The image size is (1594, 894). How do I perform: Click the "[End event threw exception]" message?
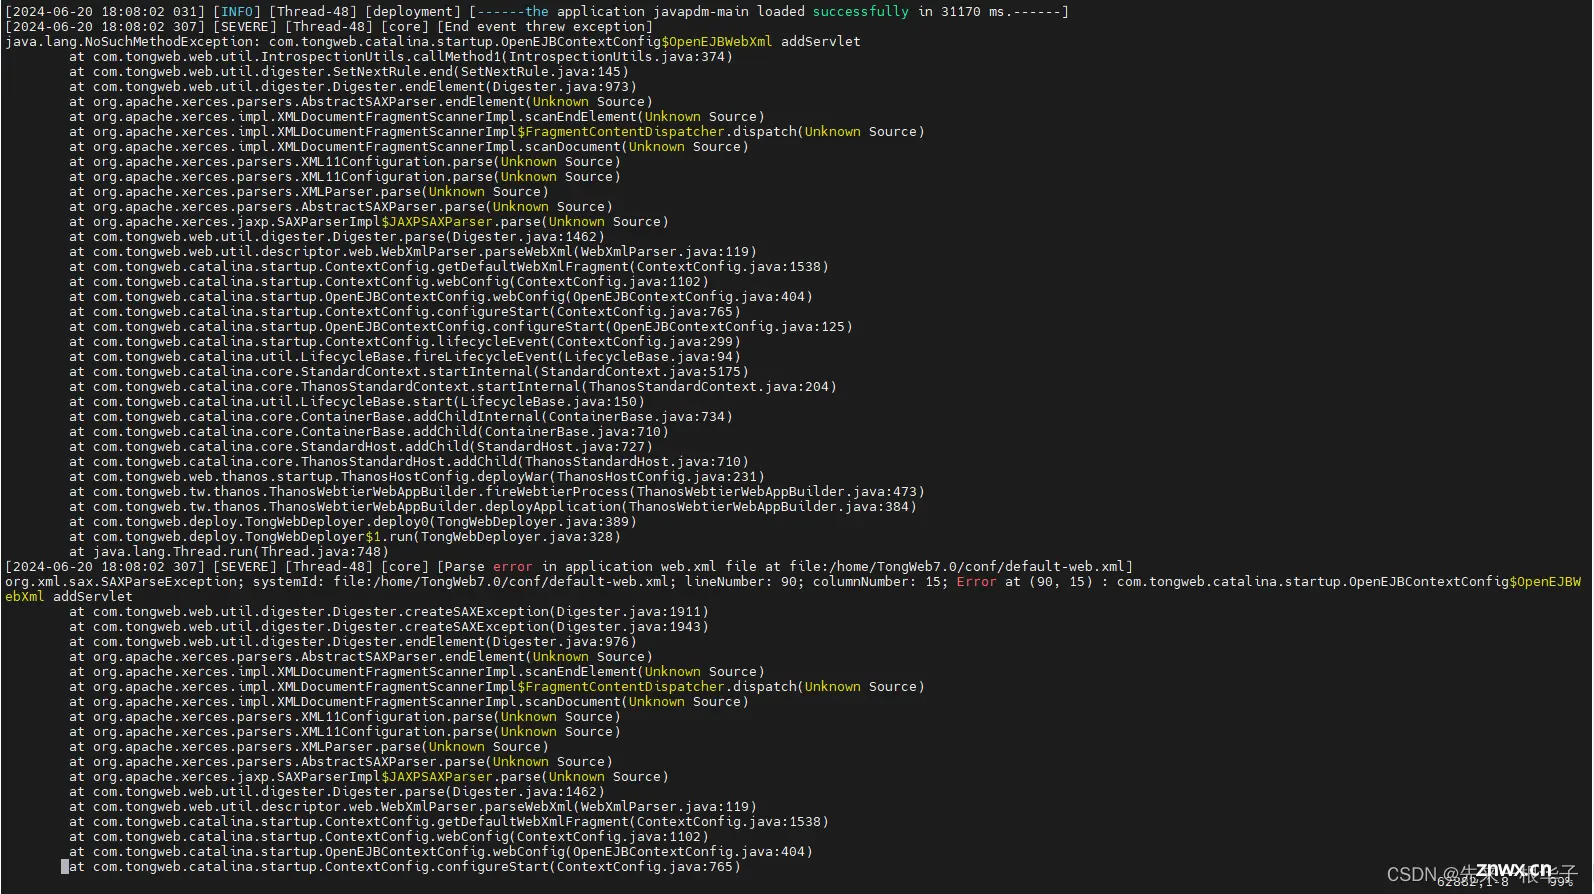coord(545,27)
